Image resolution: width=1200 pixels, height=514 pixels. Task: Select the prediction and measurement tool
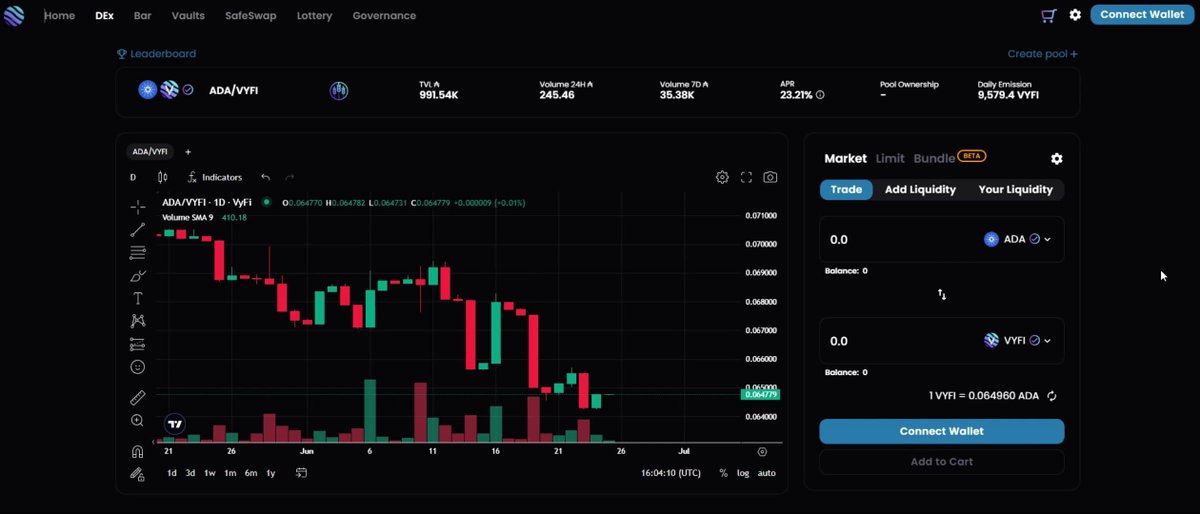pyautogui.click(x=138, y=344)
